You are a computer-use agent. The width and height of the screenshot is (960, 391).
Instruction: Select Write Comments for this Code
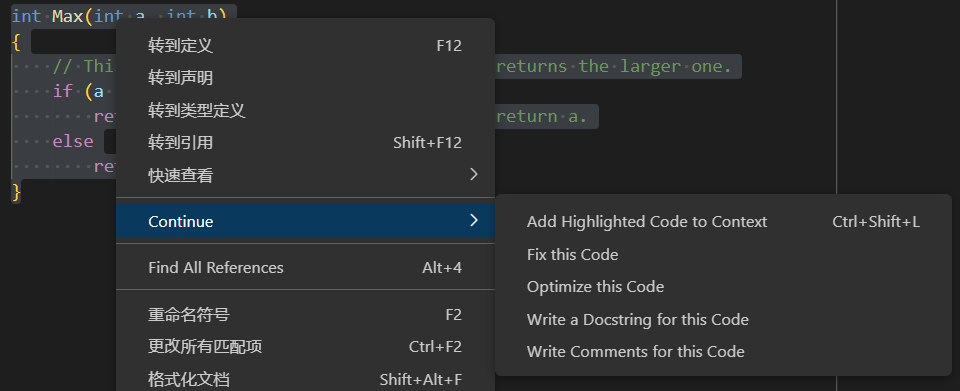tap(723, 352)
